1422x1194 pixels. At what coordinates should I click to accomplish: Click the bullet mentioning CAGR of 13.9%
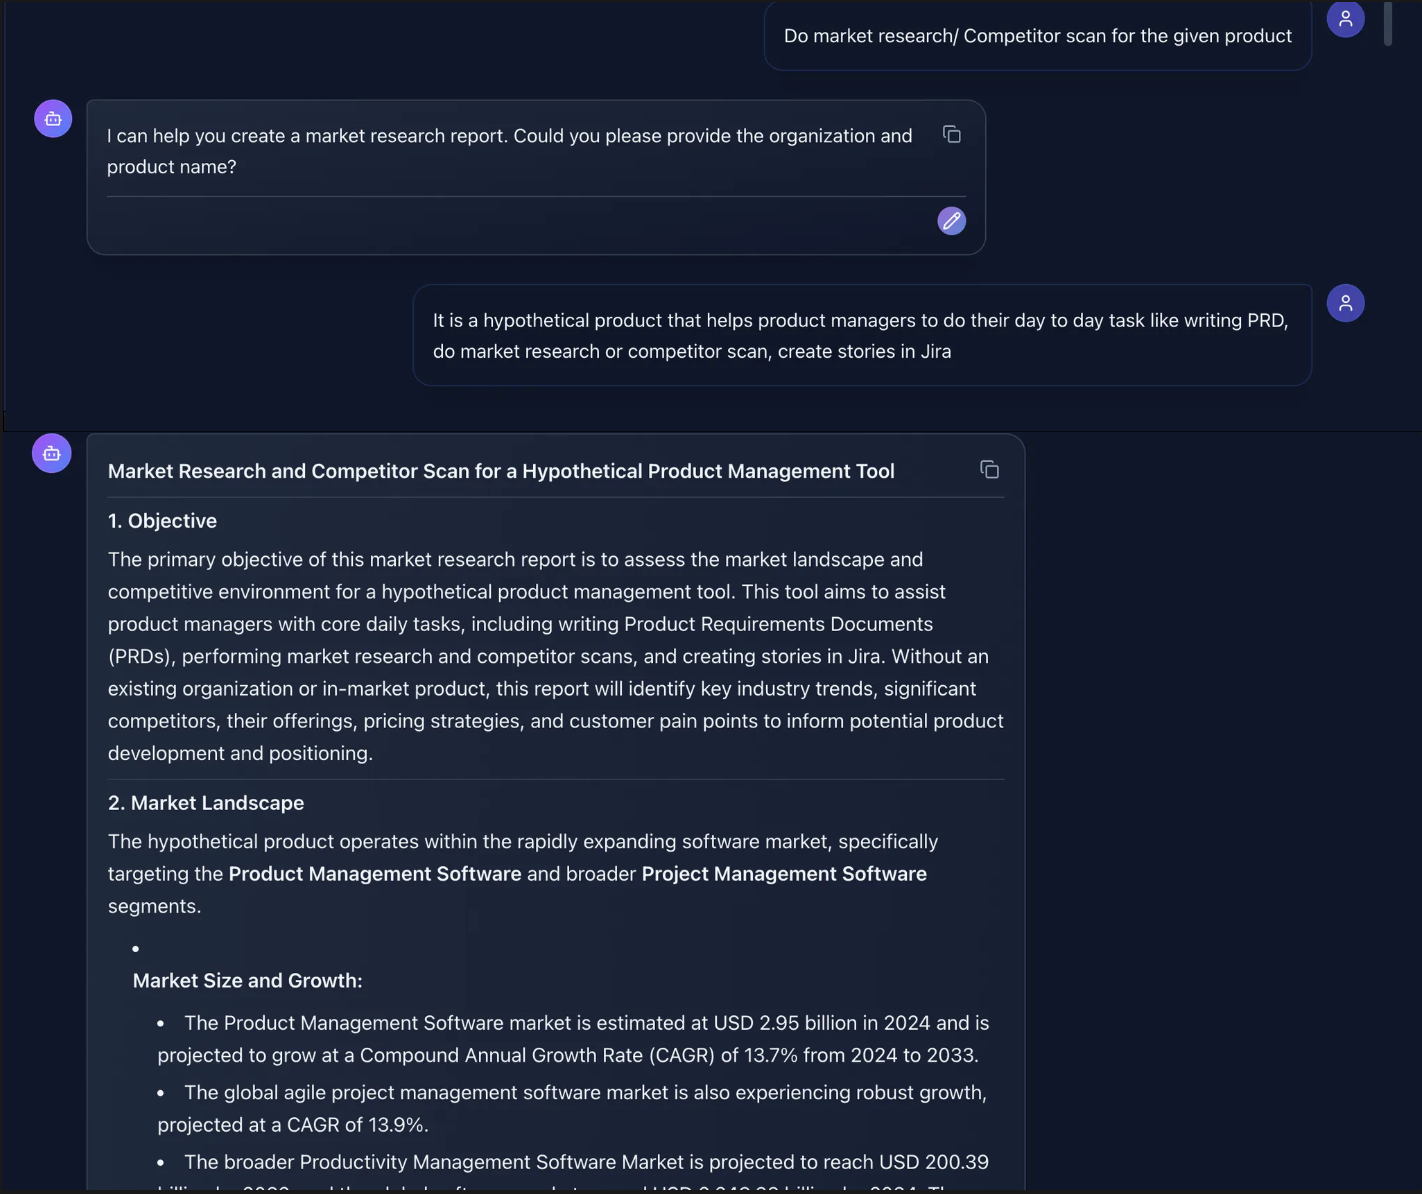pyautogui.click(x=572, y=1108)
